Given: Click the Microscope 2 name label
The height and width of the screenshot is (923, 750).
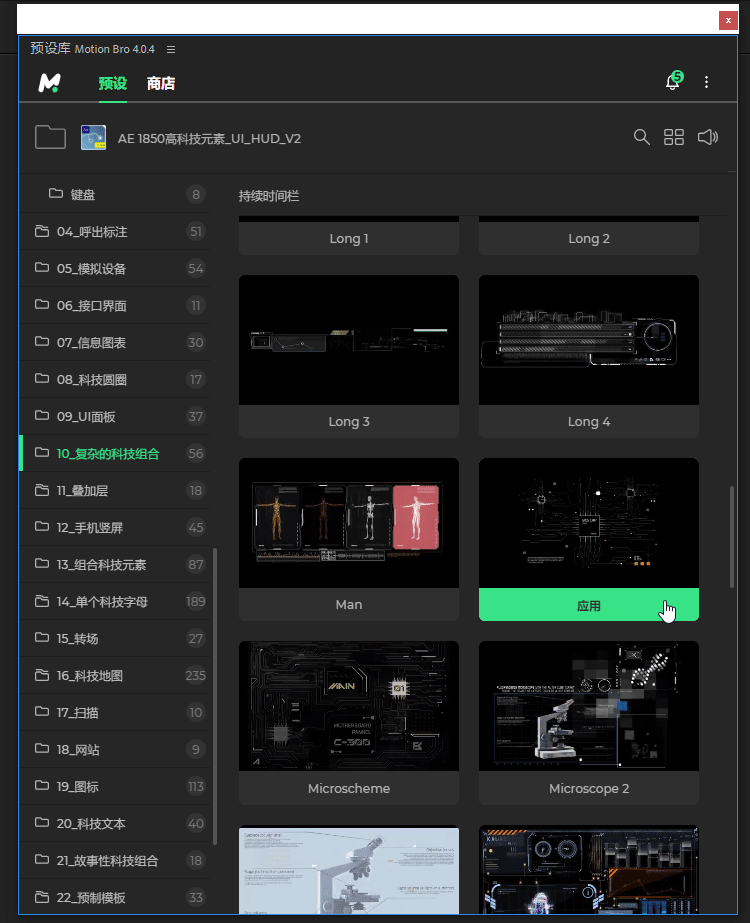Looking at the screenshot, I should click(589, 788).
